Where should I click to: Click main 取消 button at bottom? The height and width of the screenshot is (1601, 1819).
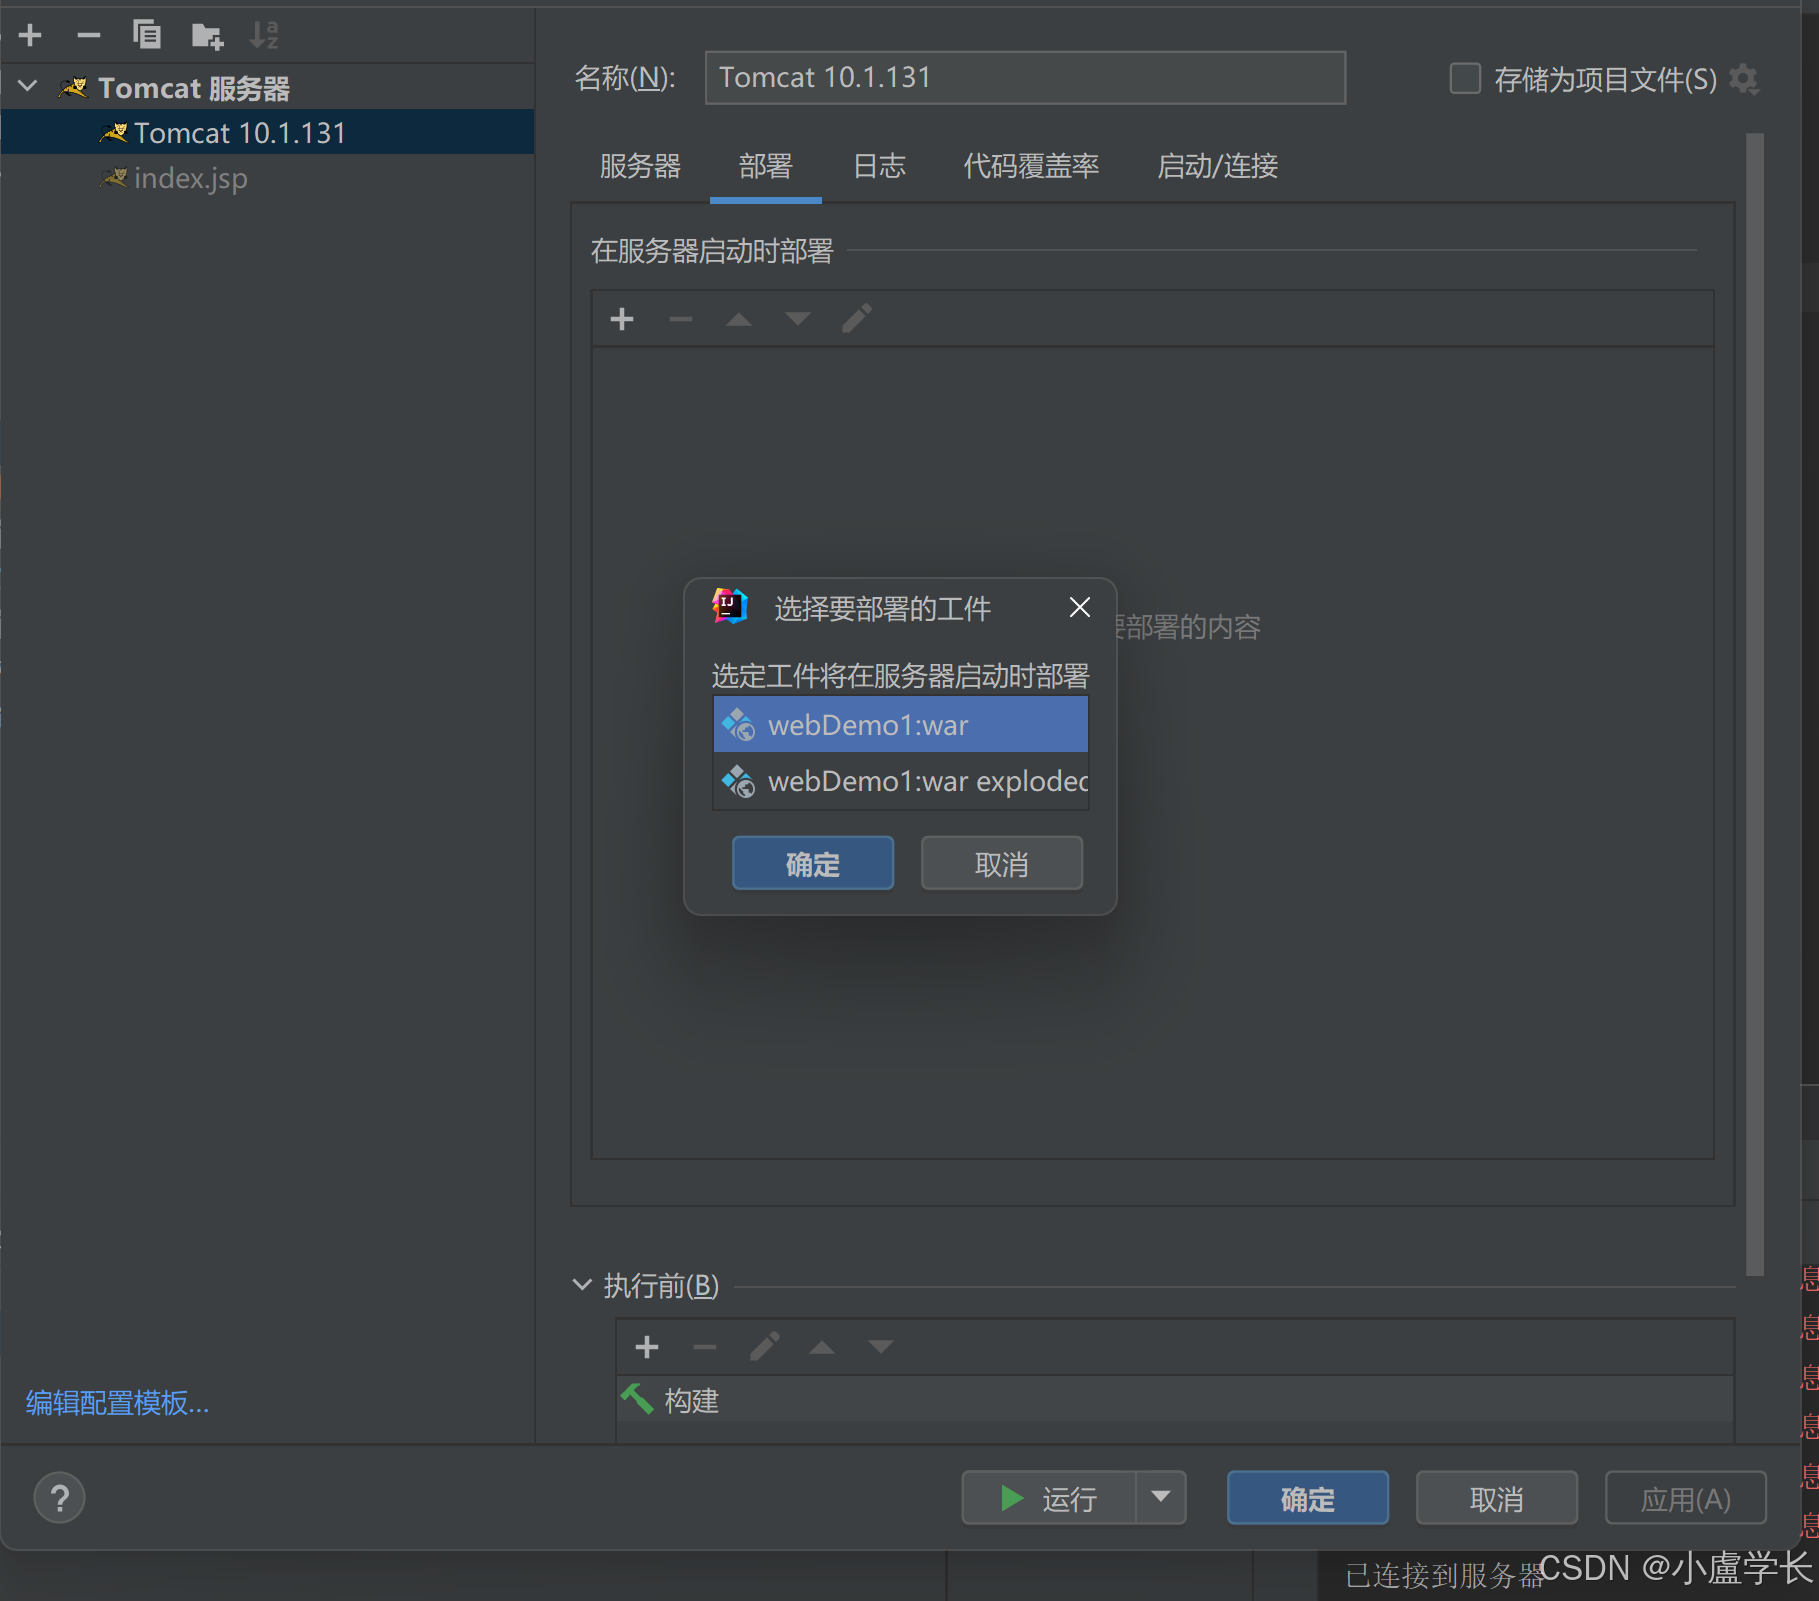point(1496,1498)
